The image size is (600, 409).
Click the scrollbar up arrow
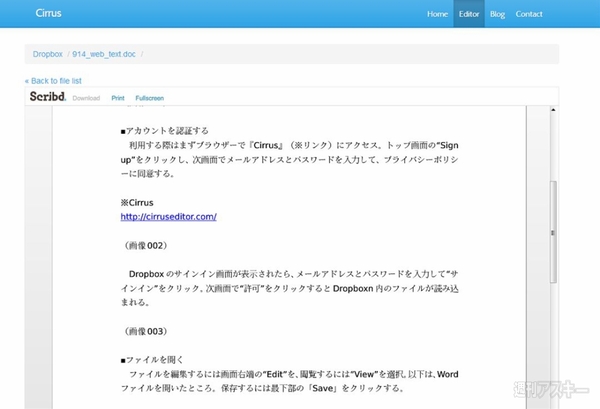point(553,110)
